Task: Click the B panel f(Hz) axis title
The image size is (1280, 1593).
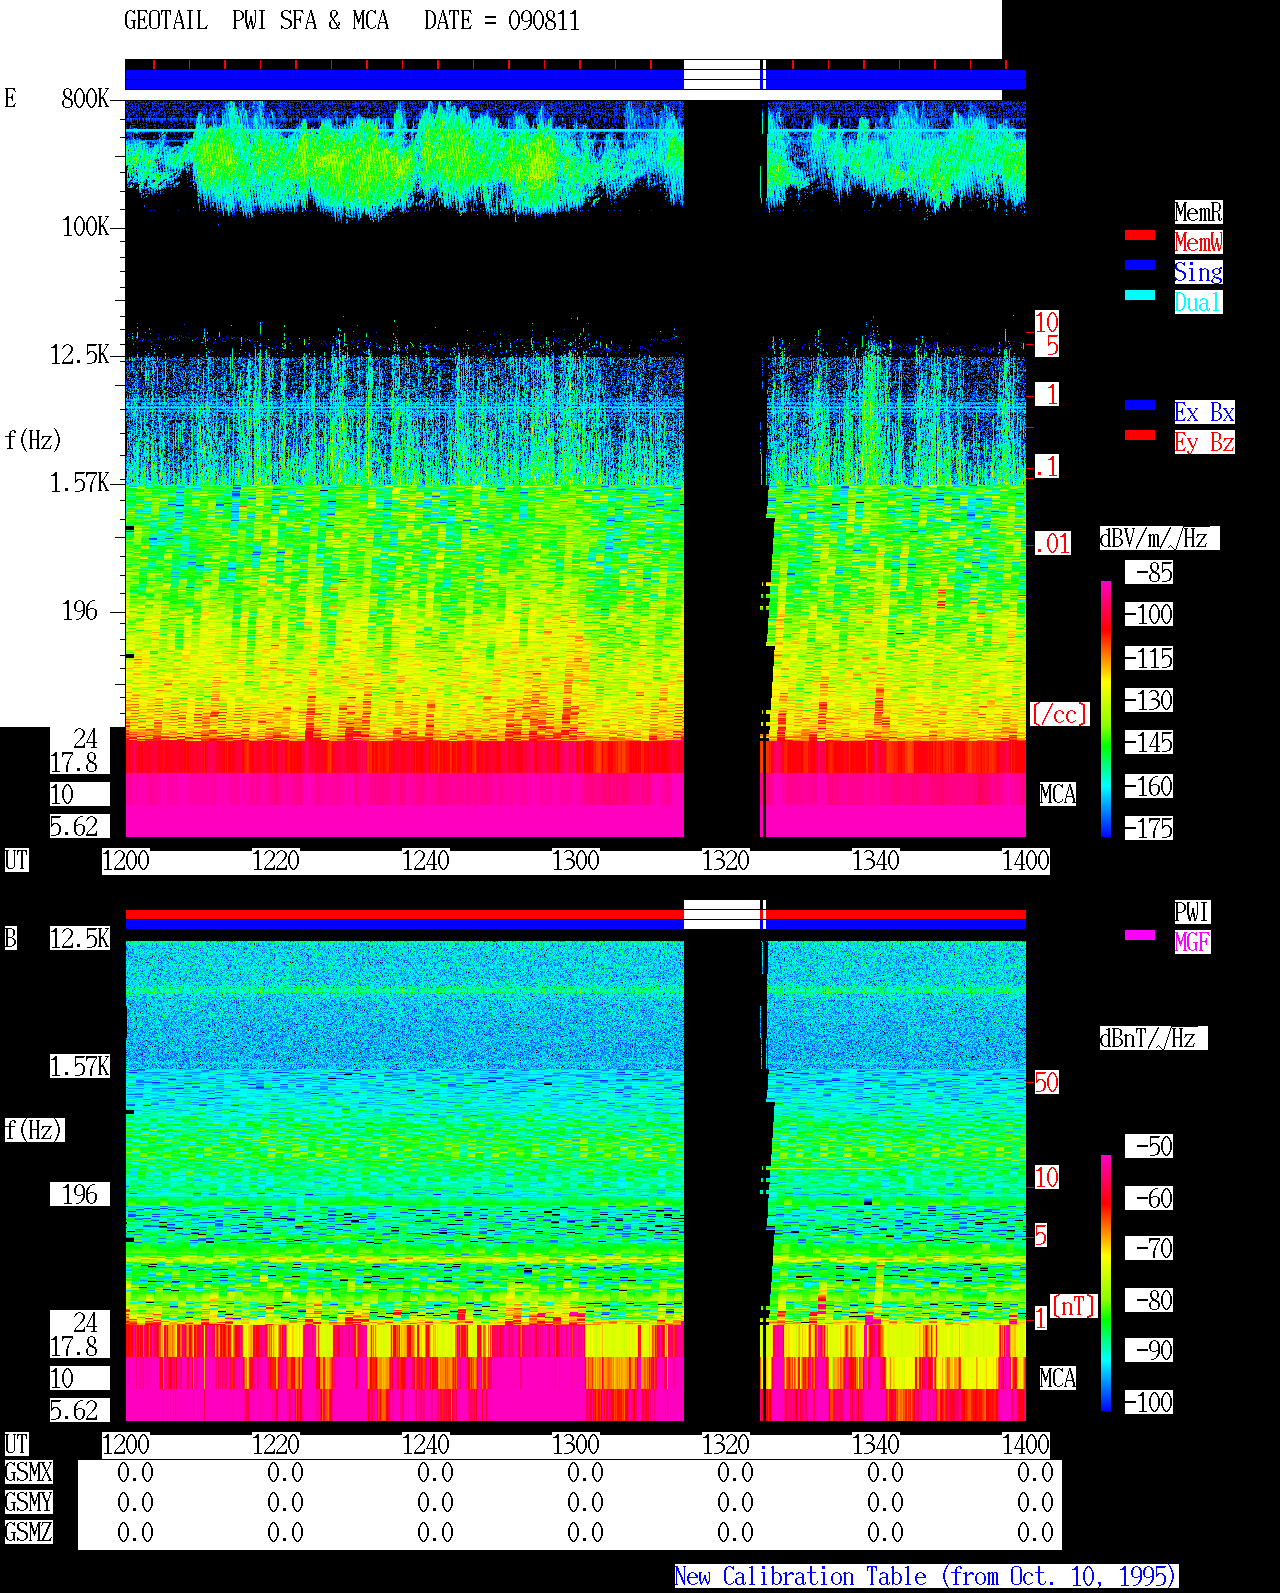Action: click(x=33, y=1130)
